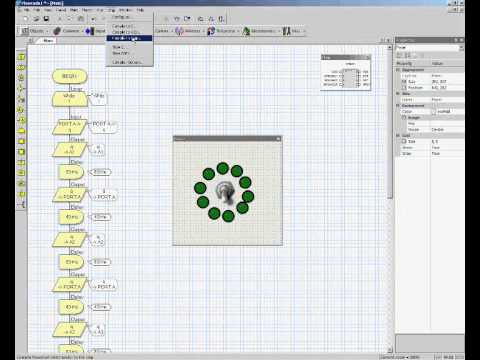The image size is (480, 360).
Task: Select the Macro icon in left flowchart toolbar
Action: click(21, 141)
